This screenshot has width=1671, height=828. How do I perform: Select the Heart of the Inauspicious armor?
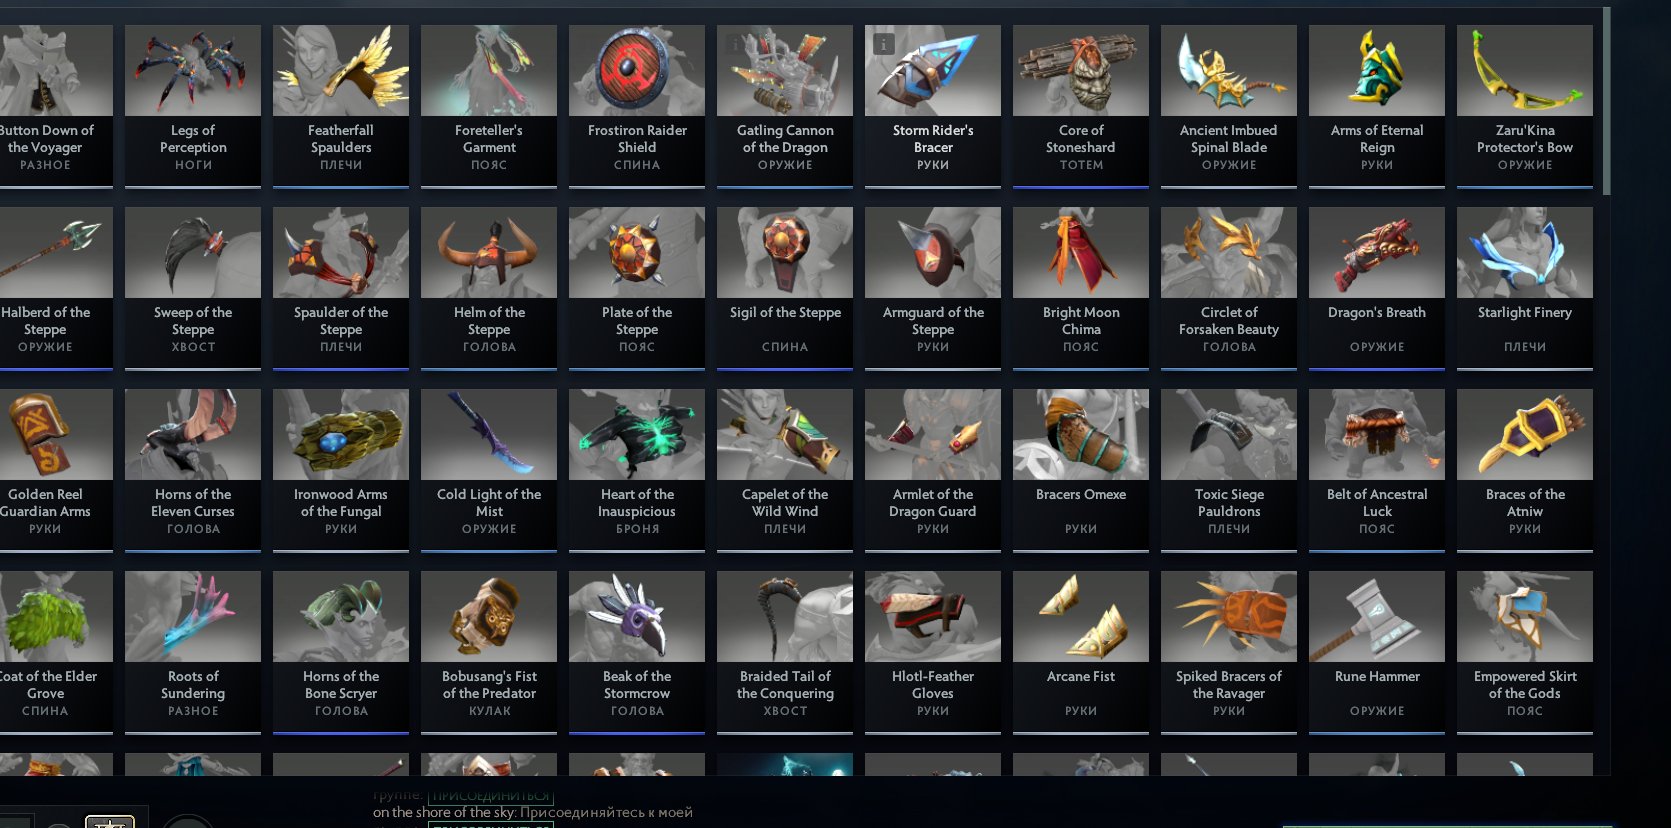coord(637,469)
